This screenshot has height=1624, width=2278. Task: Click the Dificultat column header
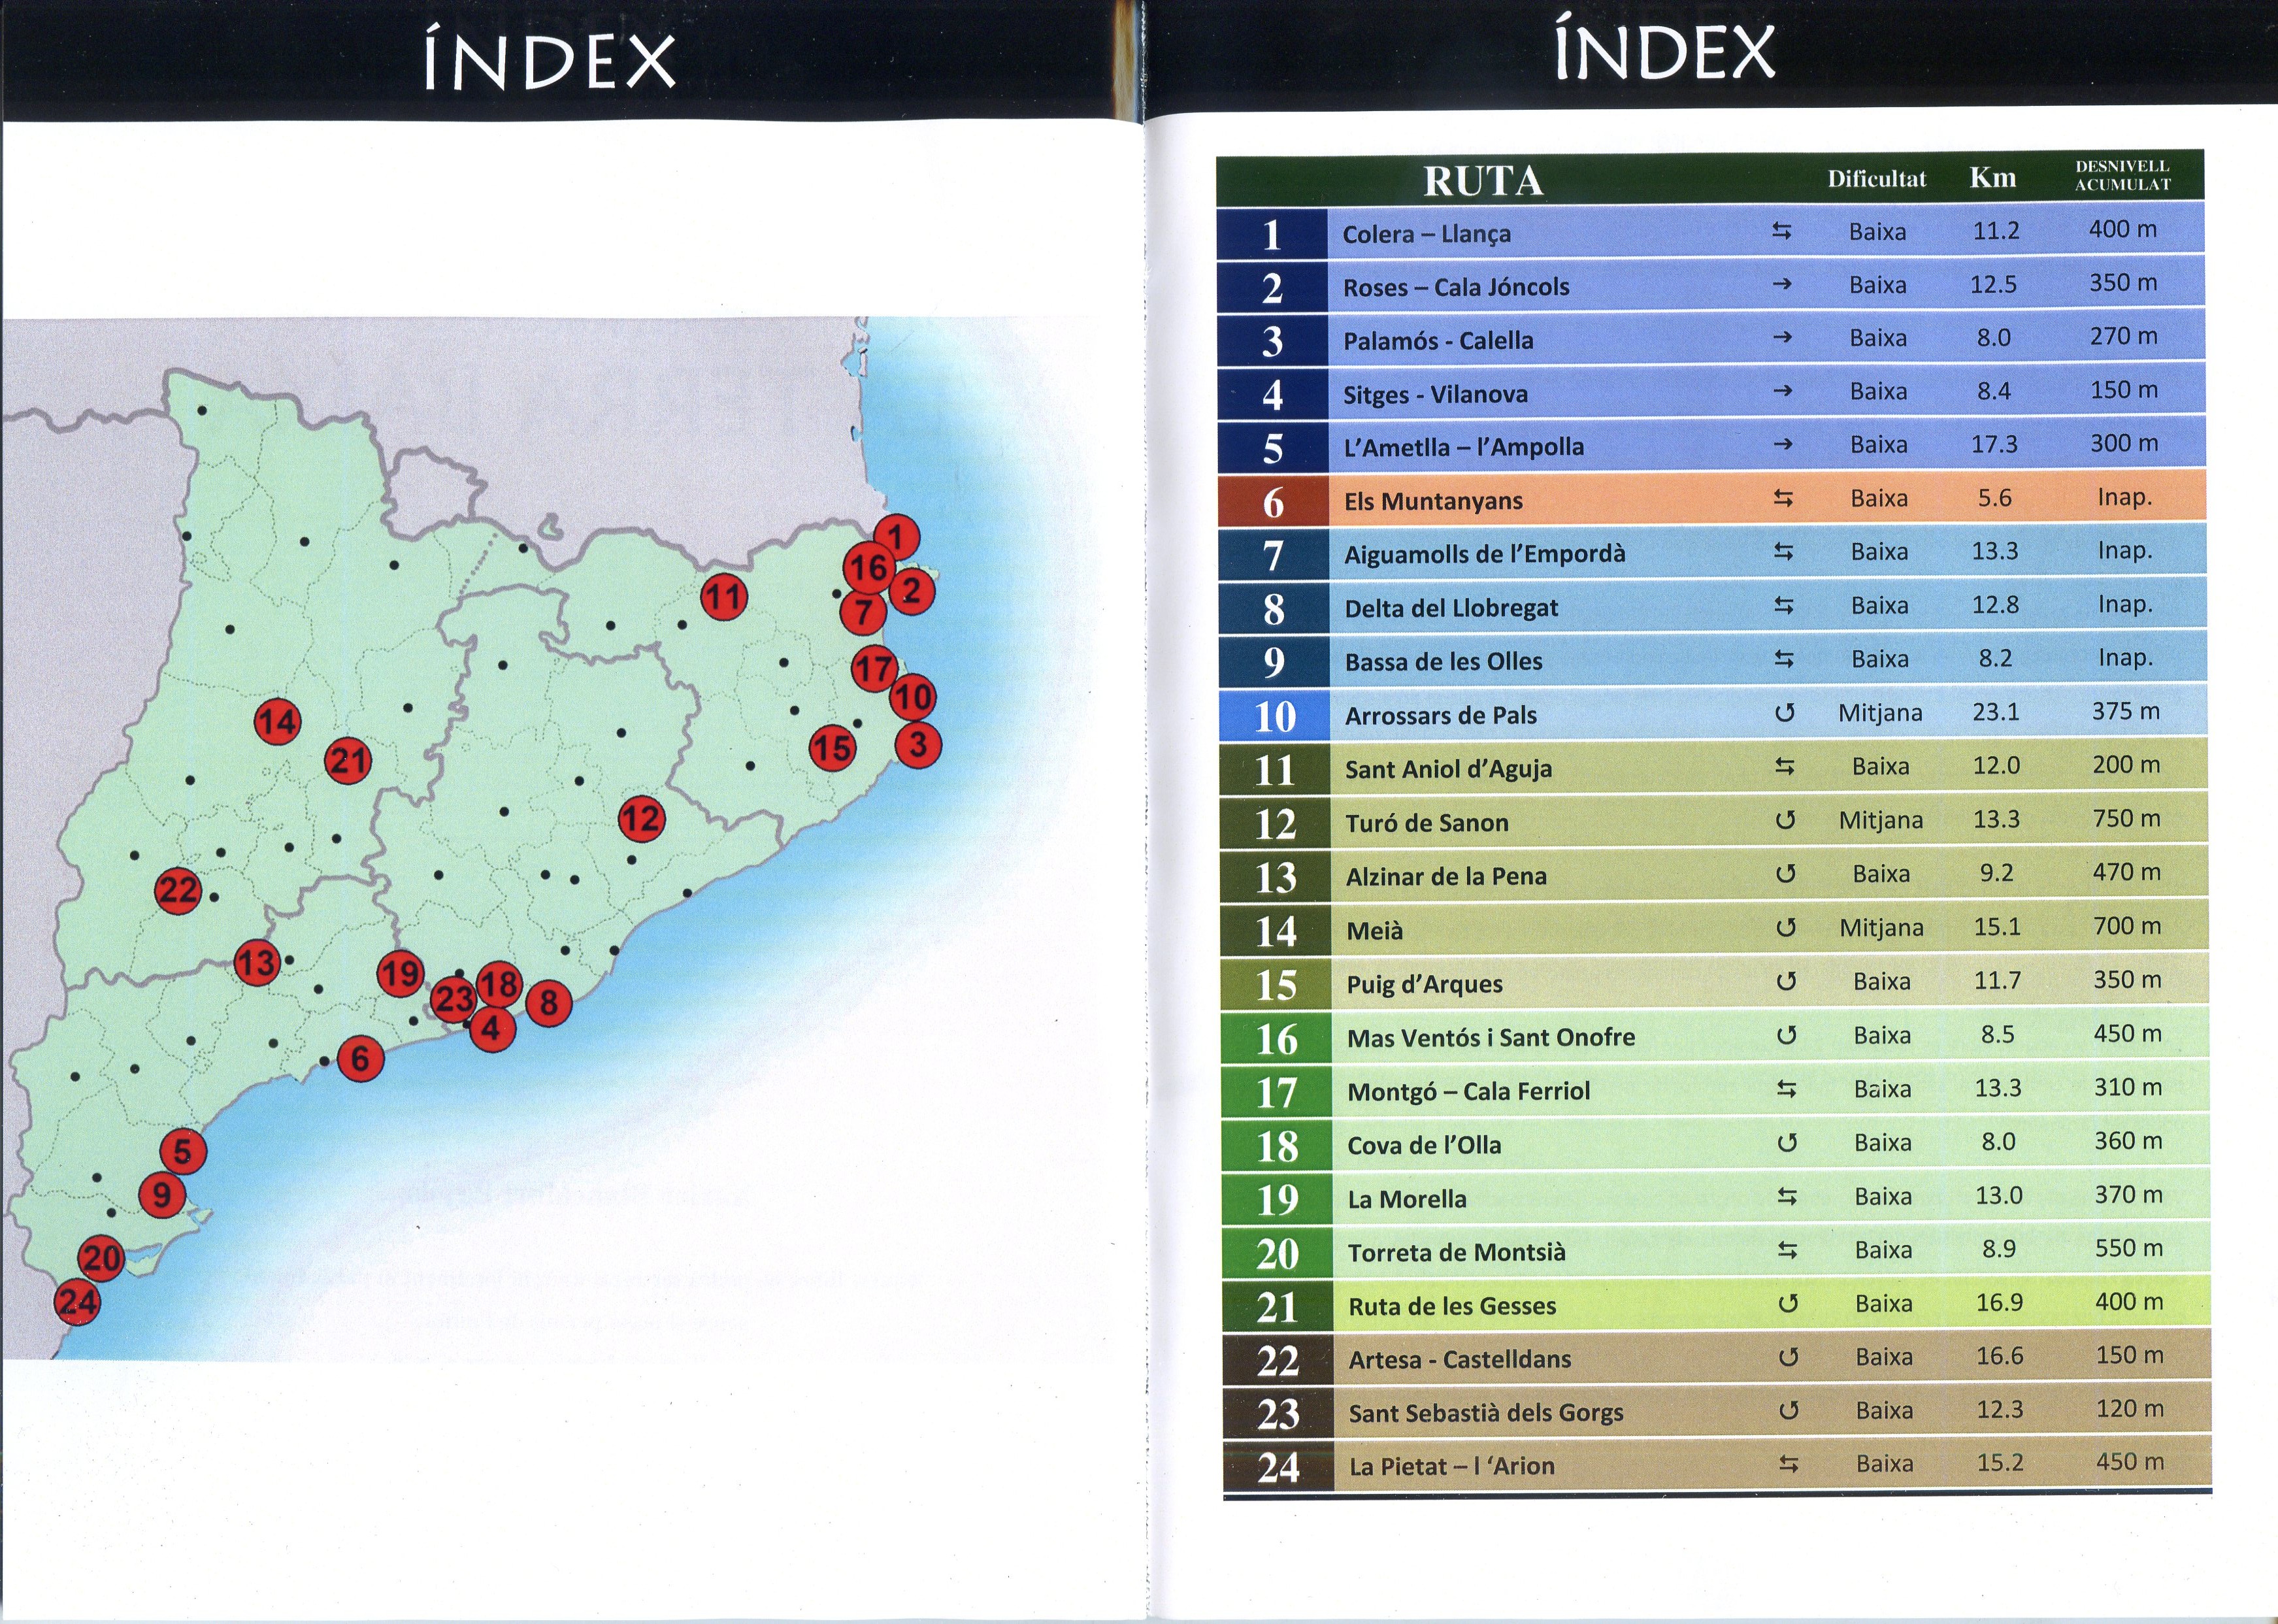(1876, 179)
